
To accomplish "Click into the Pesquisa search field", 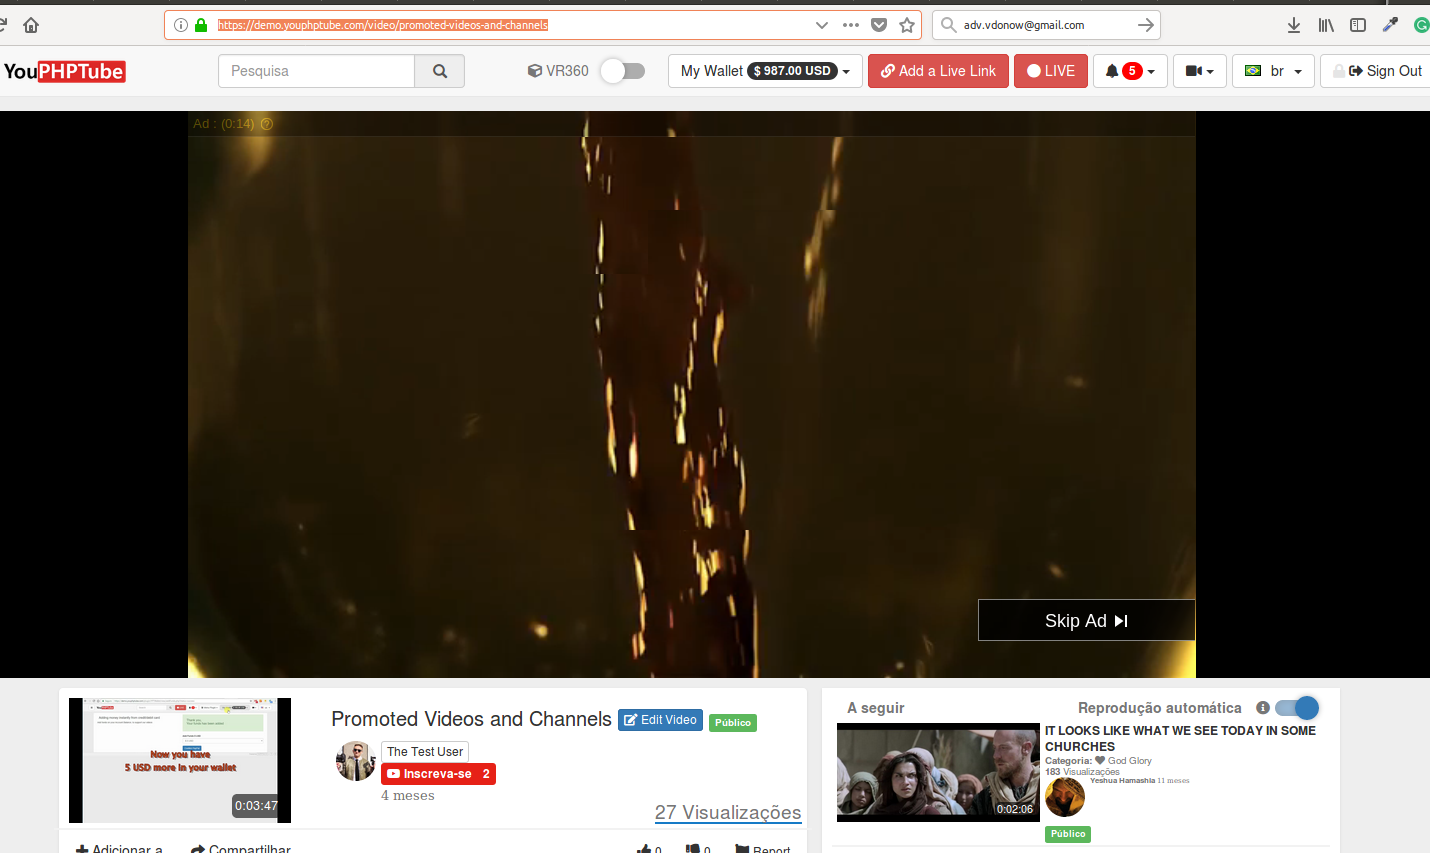I will (316, 71).
